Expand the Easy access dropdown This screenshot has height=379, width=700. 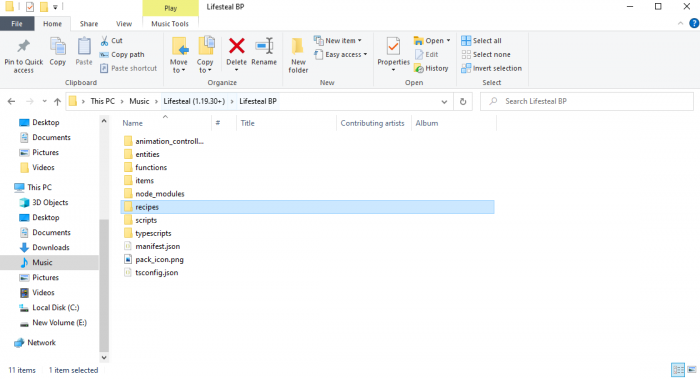(341, 54)
